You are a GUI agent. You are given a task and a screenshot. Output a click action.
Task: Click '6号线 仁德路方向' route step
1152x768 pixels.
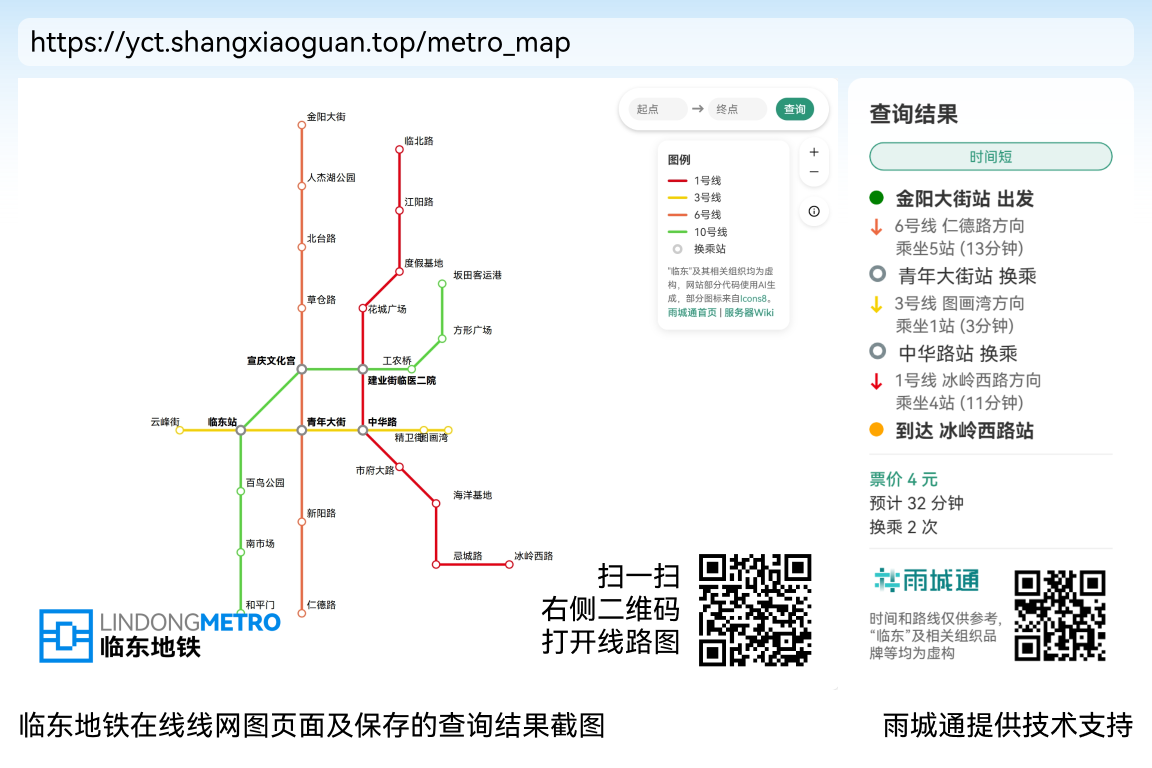click(959, 226)
